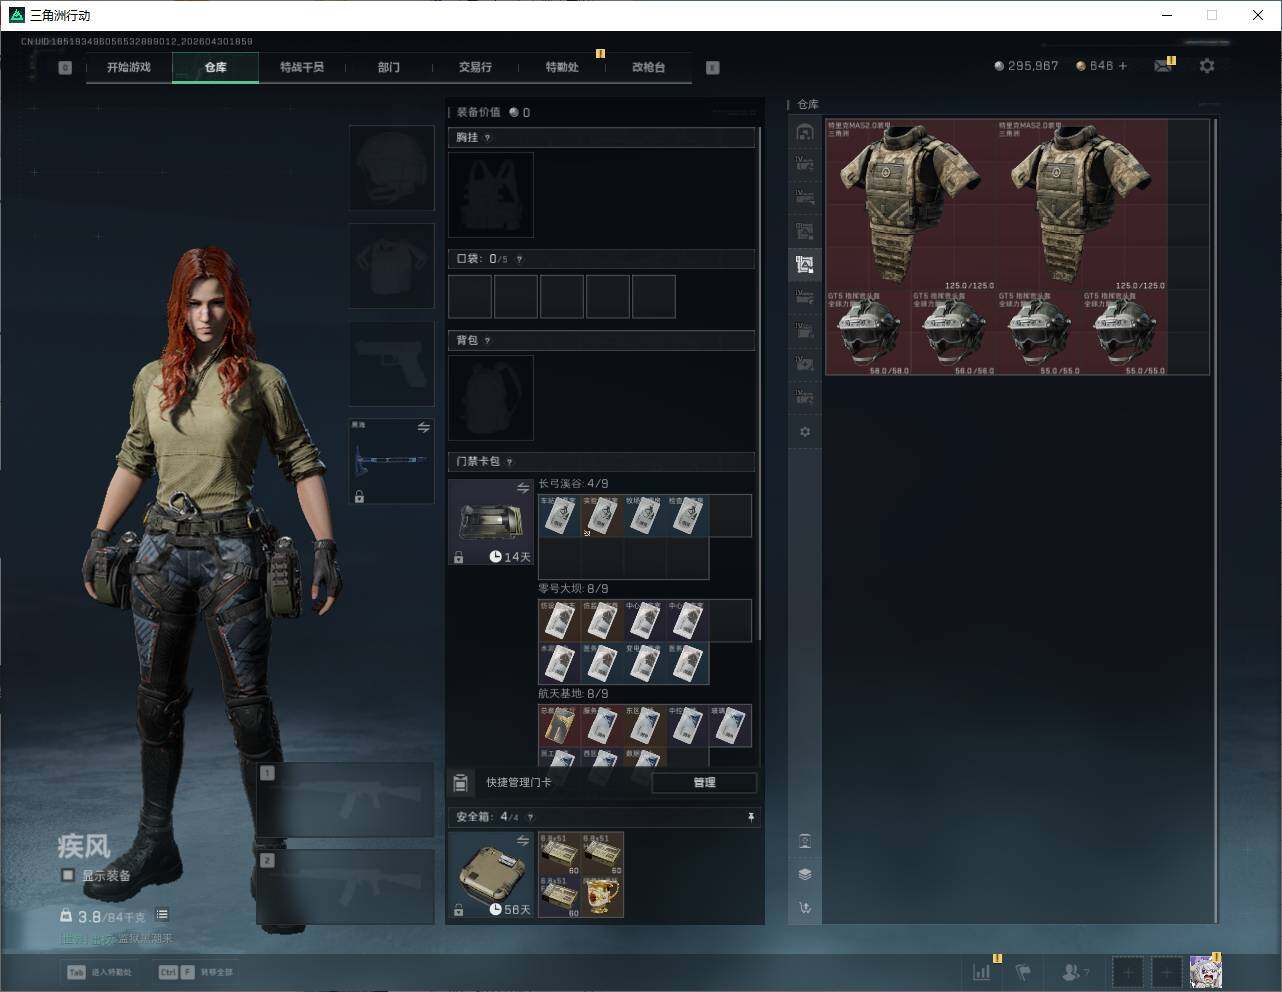Screen dimensions: 1282x992
Task: Select the melee weapon slot
Action: (391, 461)
